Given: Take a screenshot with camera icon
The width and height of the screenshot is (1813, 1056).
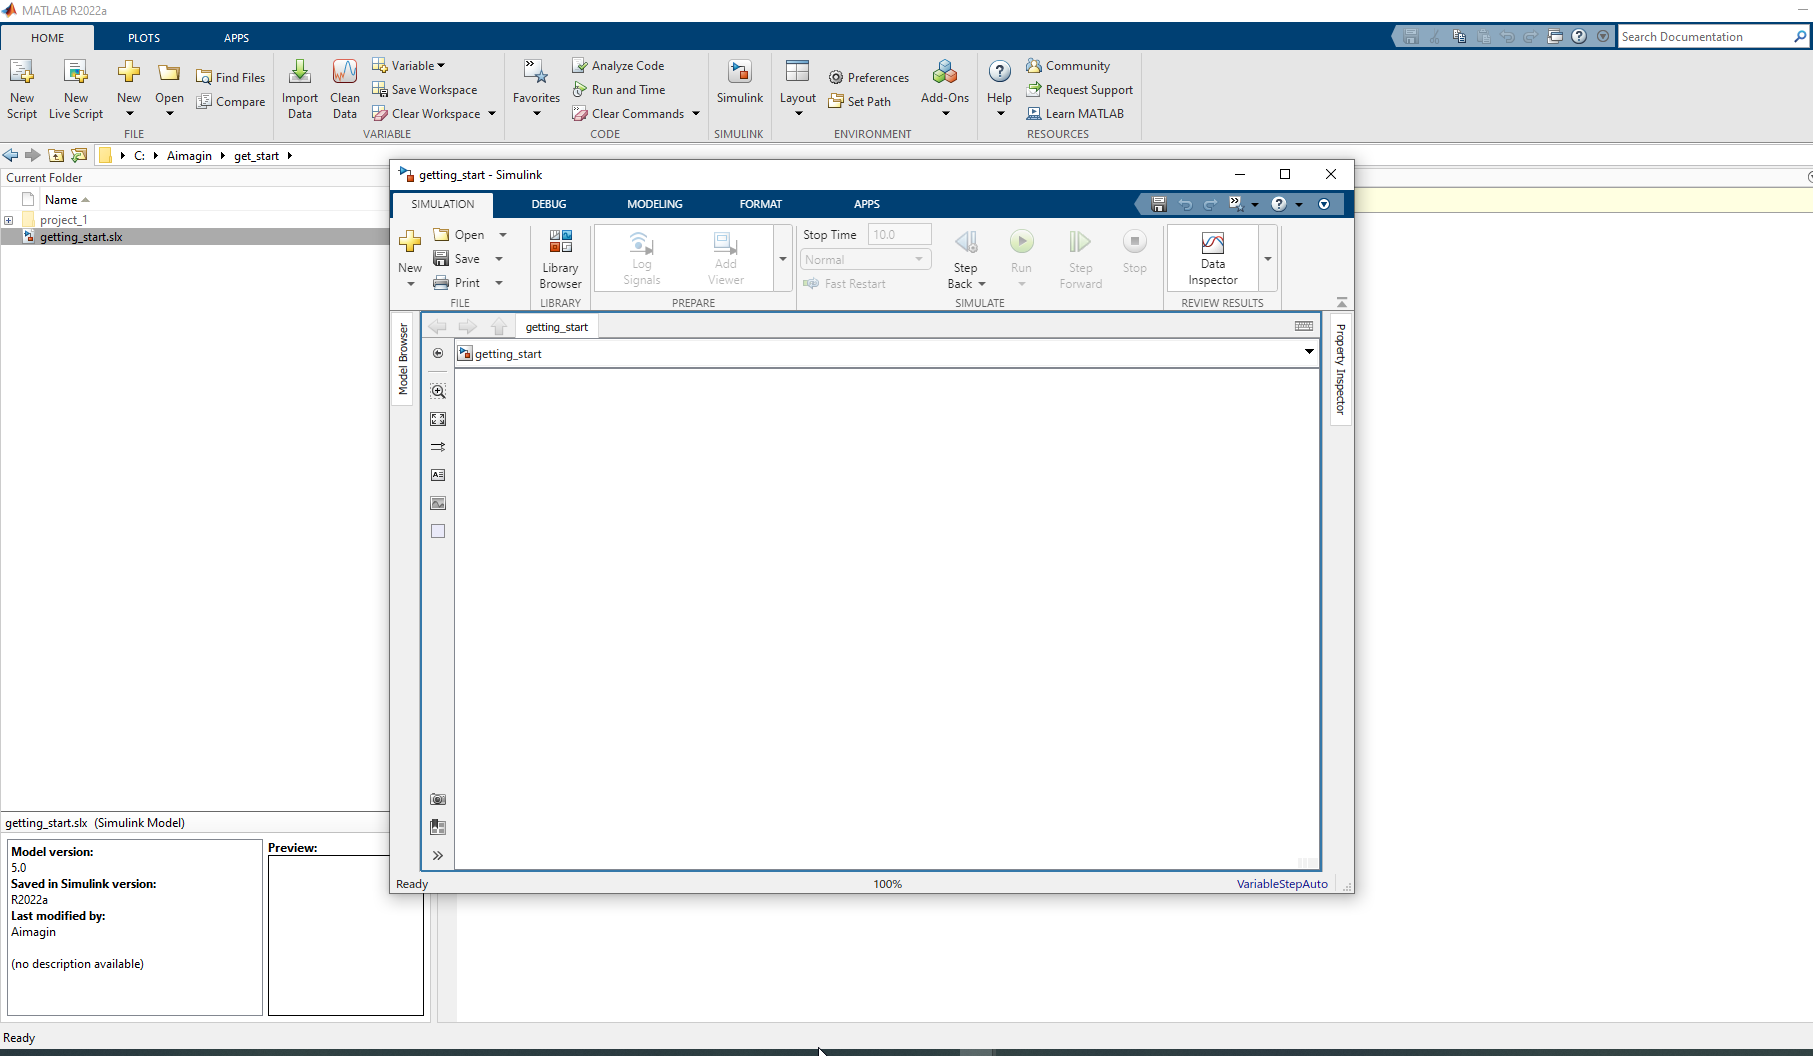Looking at the screenshot, I should (x=438, y=799).
